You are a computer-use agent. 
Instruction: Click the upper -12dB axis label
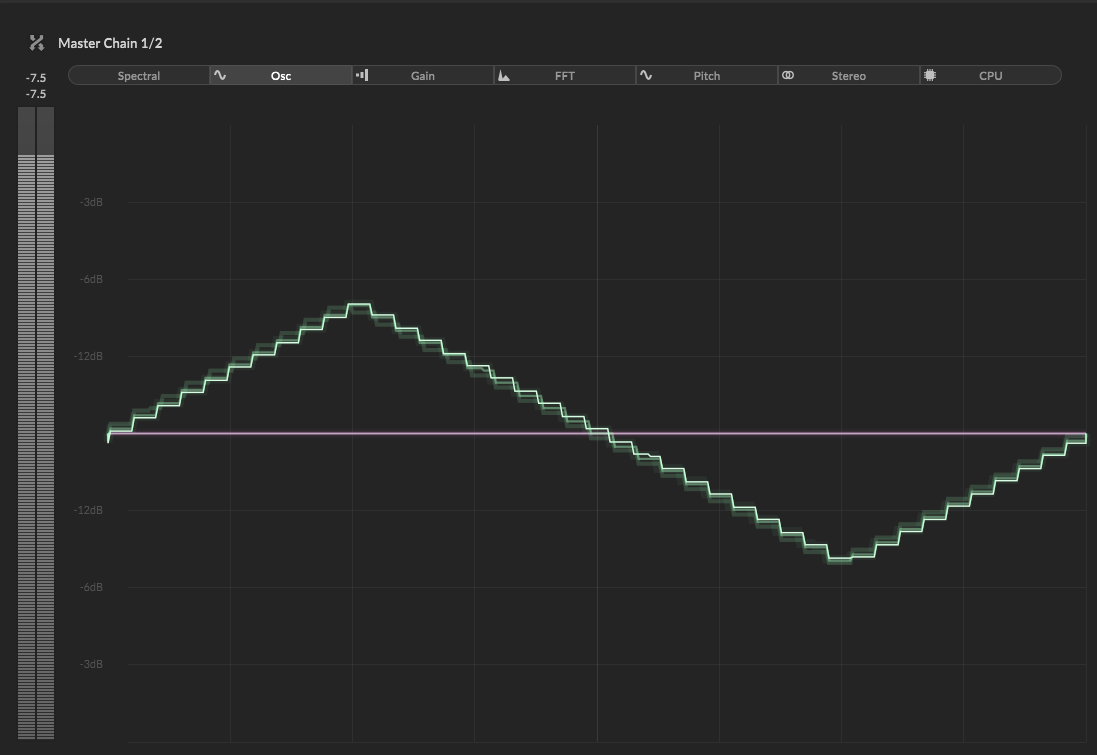(89, 357)
